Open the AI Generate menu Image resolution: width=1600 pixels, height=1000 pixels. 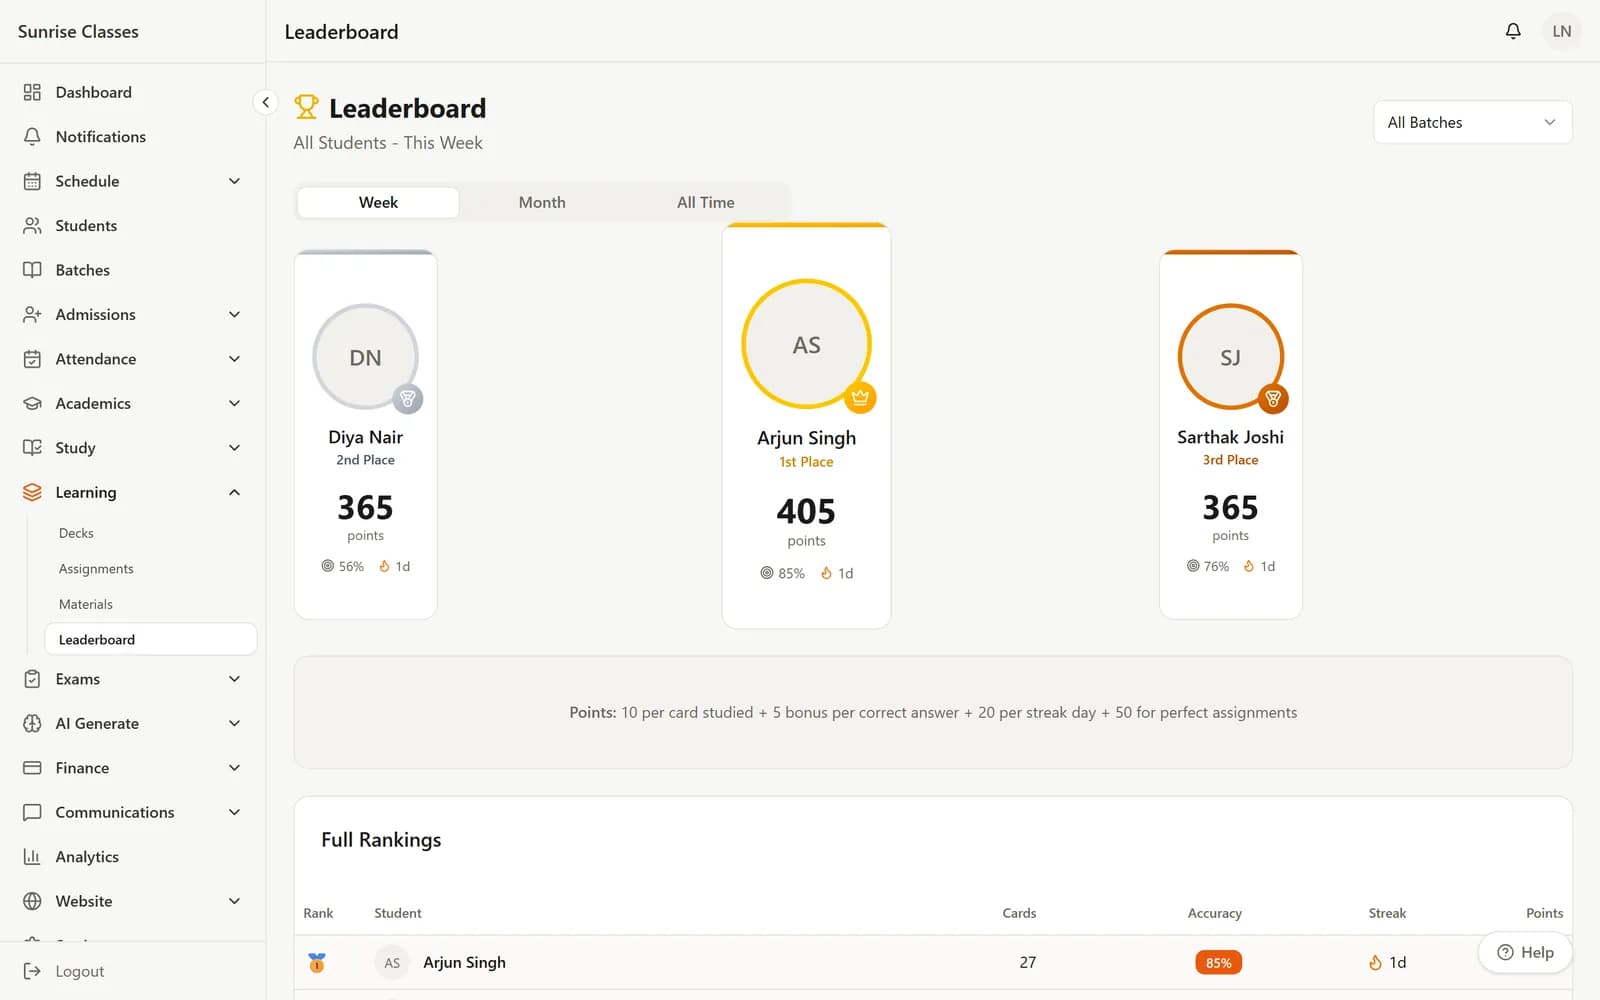click(x=132, y=723)
